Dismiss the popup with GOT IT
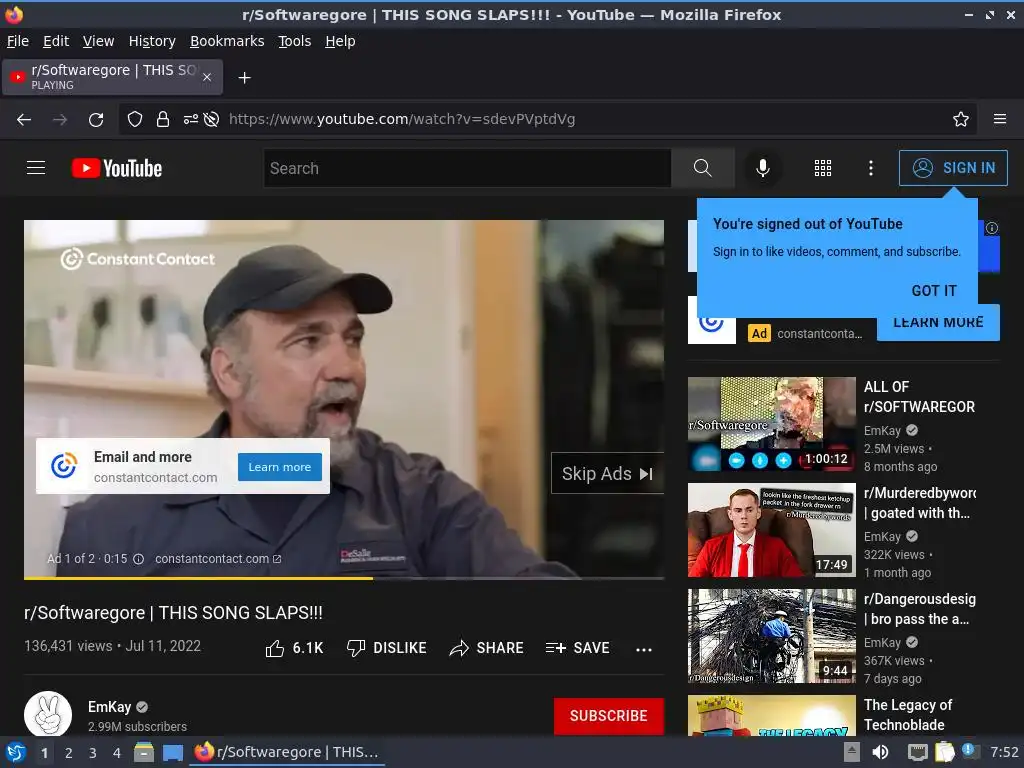Screen dimensions: 1024x768 934,291
